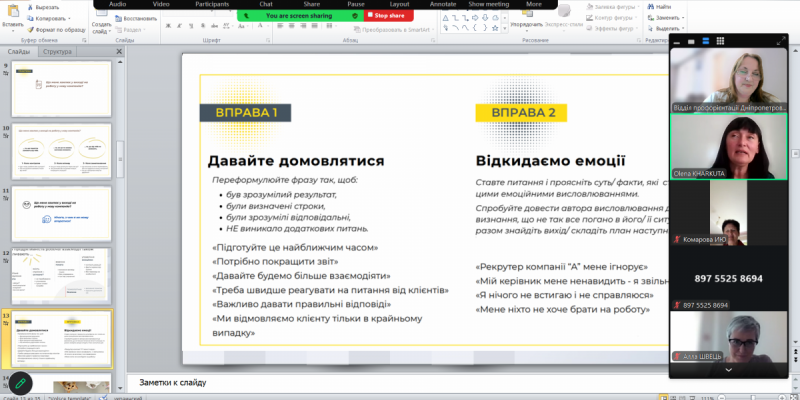The height and width of the screenshot is (400, 800).
Task: Align text left
Action: click(280, 26)
